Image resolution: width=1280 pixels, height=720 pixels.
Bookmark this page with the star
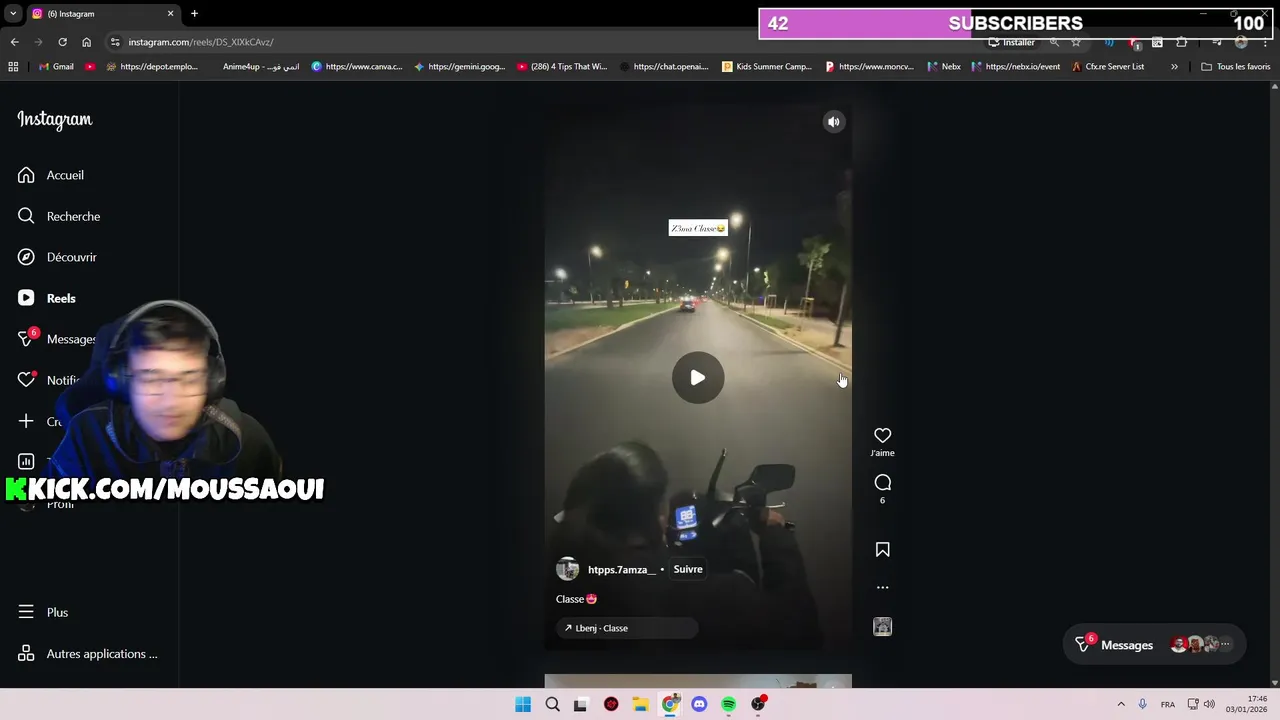tap(1076, 42)
